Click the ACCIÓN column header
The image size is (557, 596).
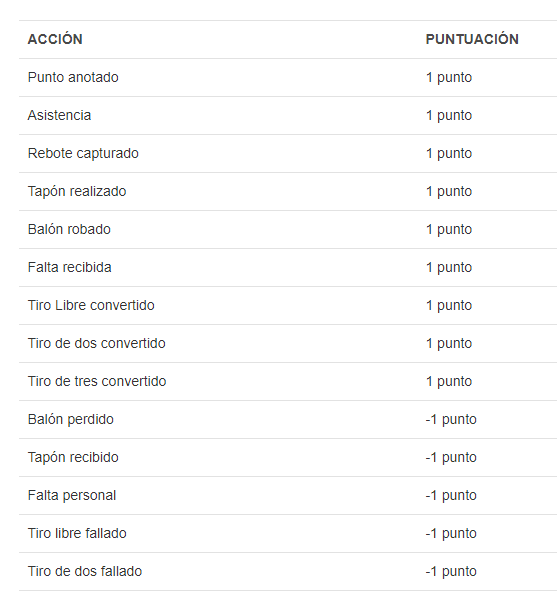(x=55, y=39)
